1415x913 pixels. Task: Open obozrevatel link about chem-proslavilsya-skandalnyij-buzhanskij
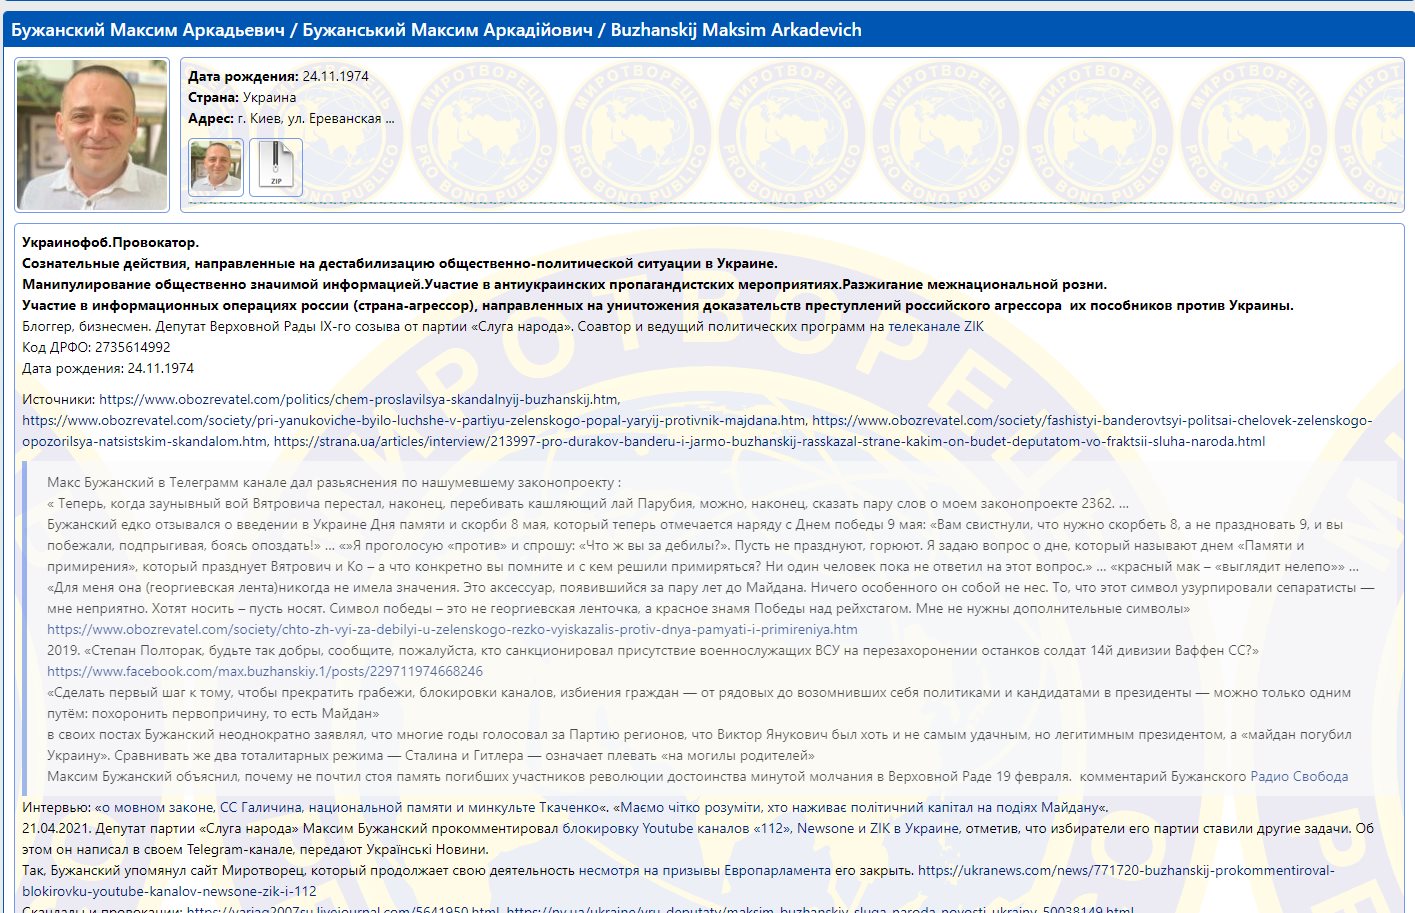[x=359, y=399]
